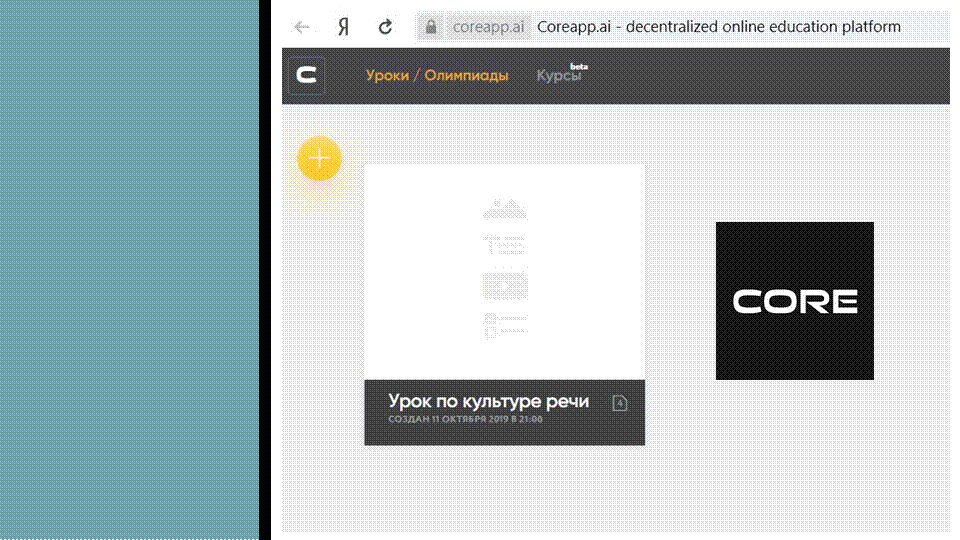This screenshot has height=540, width=960.
Task: Select the coreapp.ai address field
Action: (488, 27)
